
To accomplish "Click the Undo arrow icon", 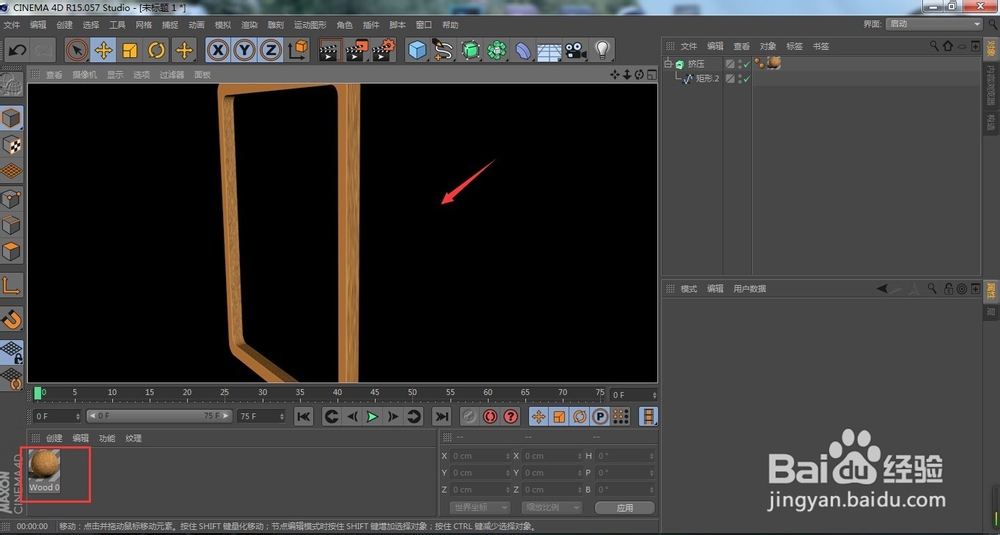I will click(17, 50).
